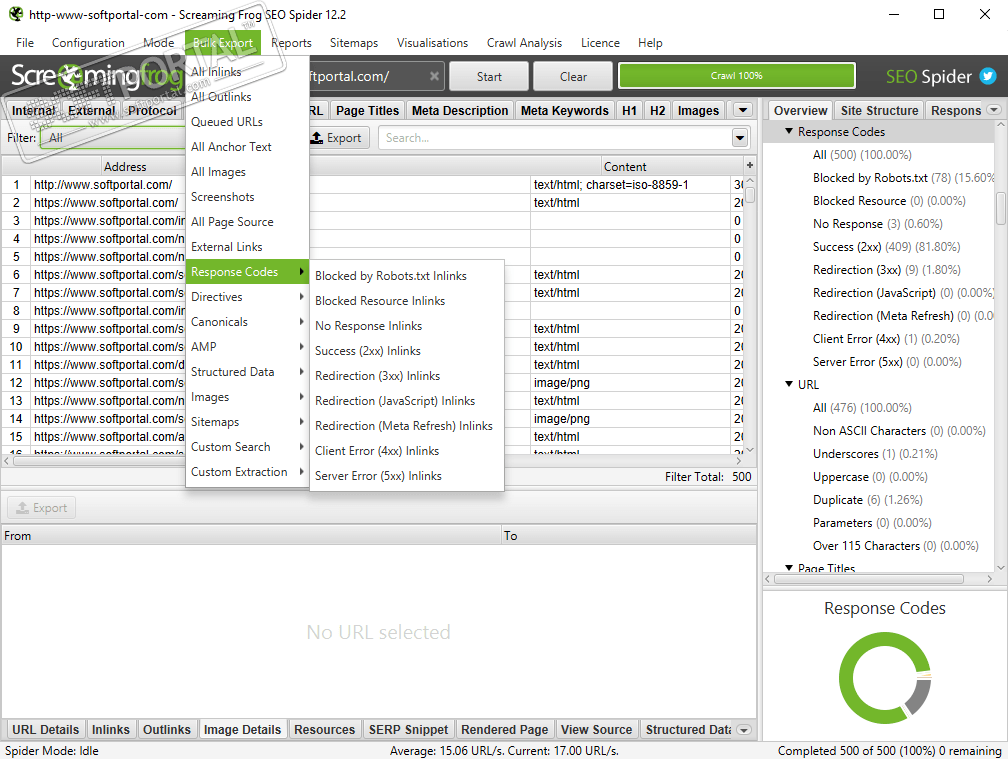This screenshot has height=759, width=1008.
Task: Choose All Outlinks from Bulk Export menu
Action: pyautogui.click(x=246, y=97)
